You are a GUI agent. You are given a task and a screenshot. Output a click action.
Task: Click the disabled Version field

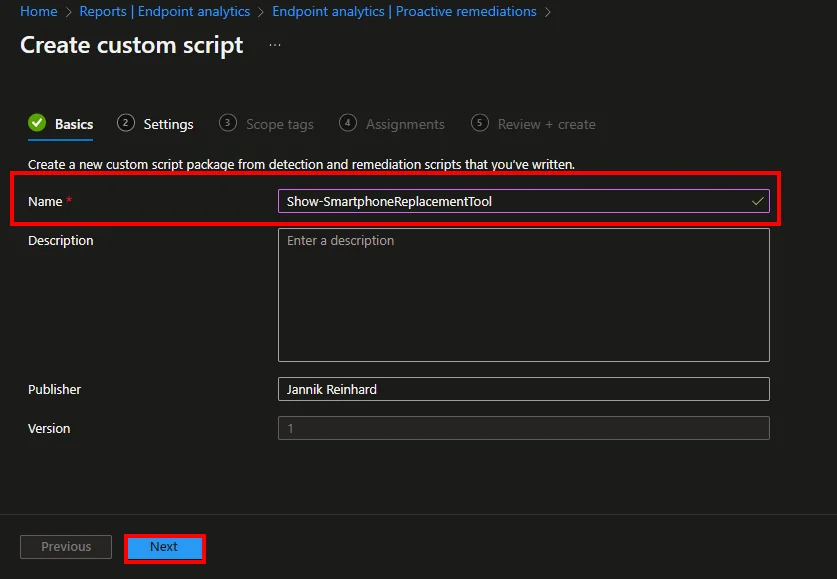tap(524, 428)
